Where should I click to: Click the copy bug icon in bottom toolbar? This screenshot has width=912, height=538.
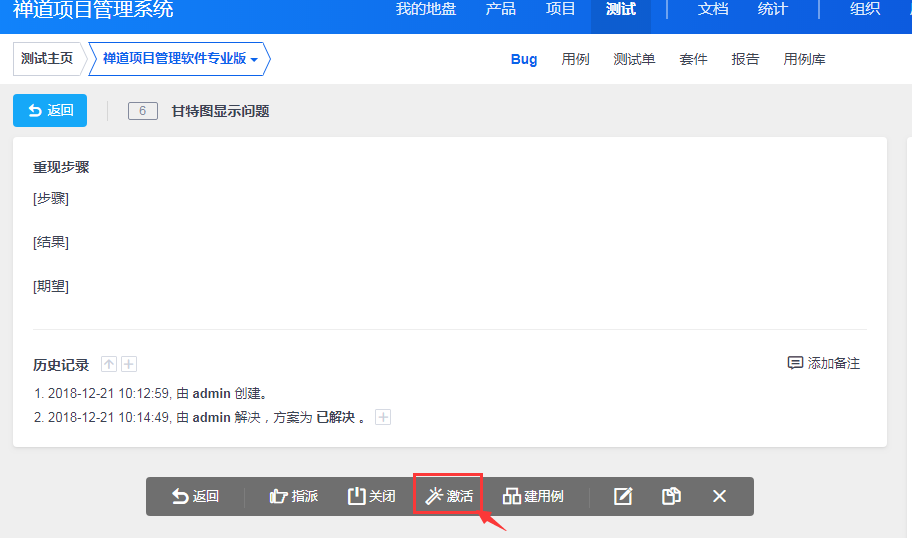coord(671,496)
